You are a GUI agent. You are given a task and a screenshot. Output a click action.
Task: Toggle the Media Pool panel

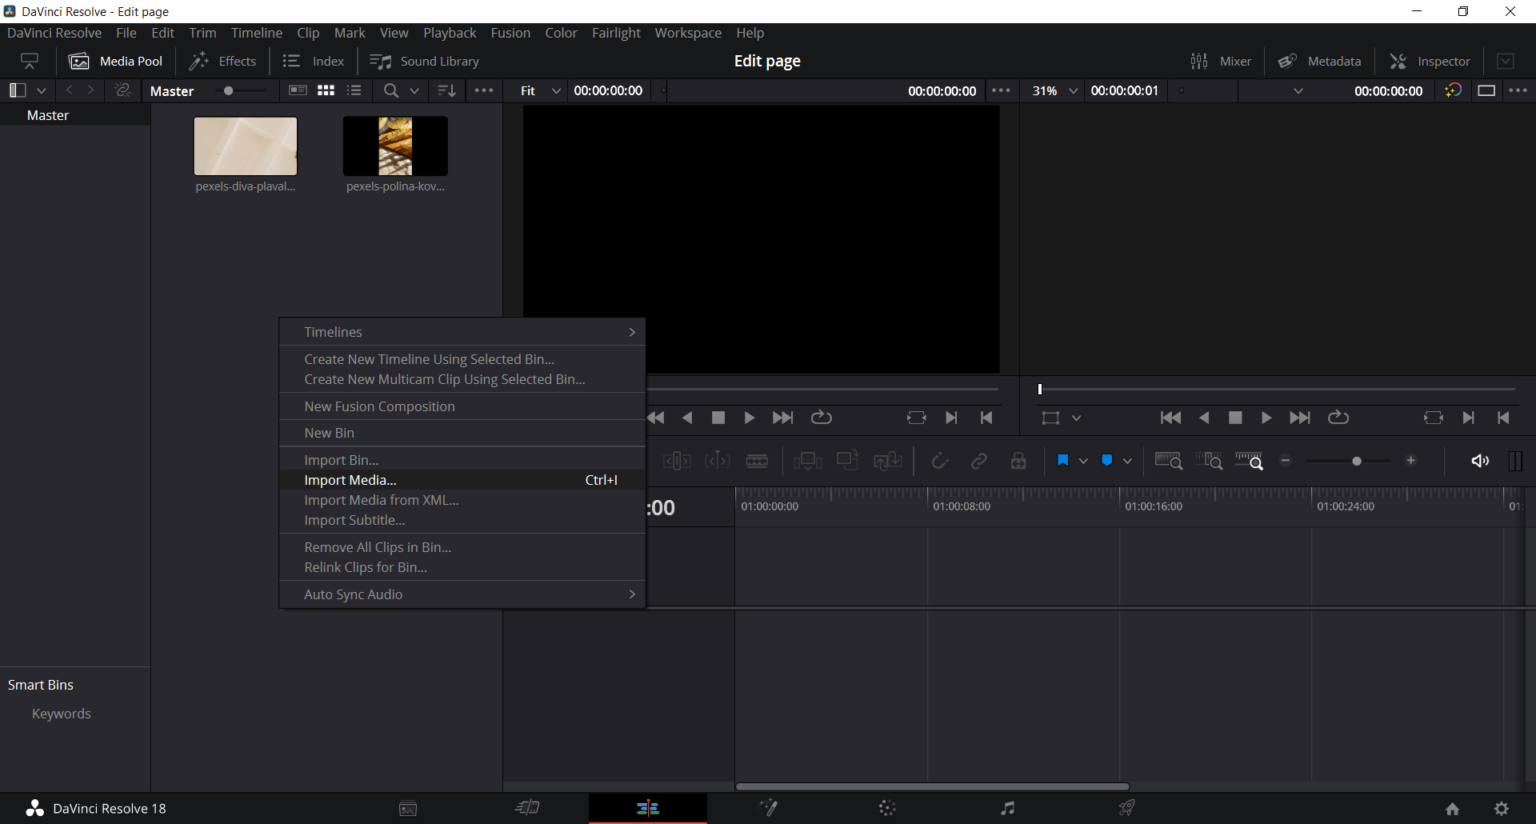115,61
